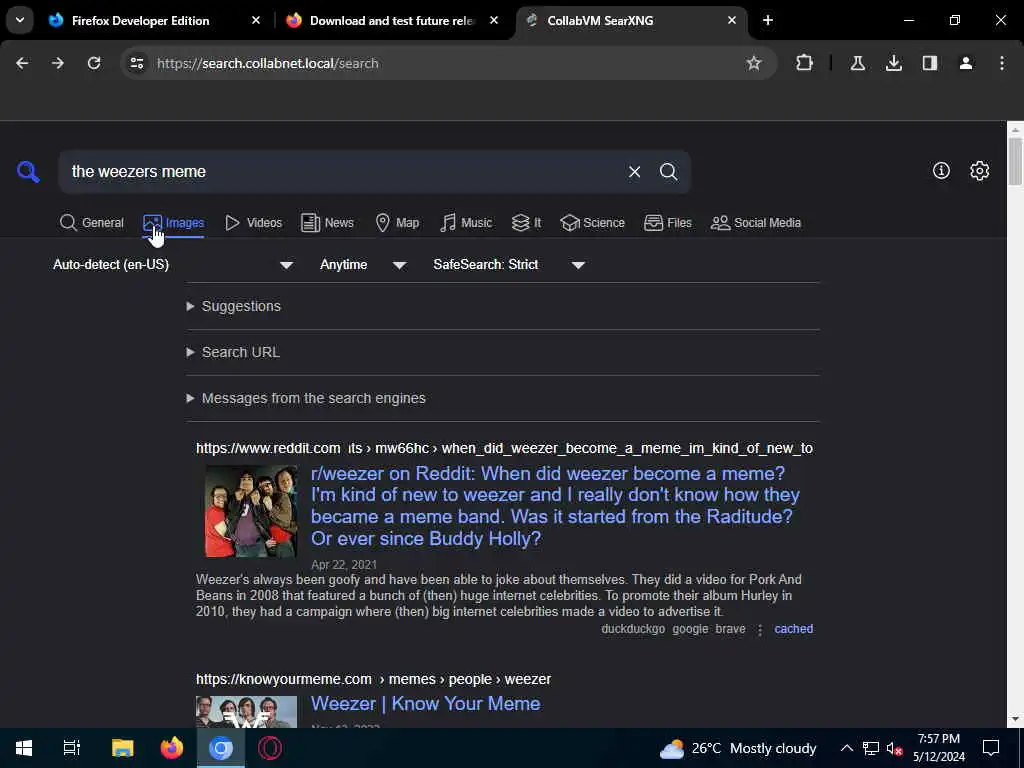
Task: Launch Firefox from the taskbar
Action: [x=172, y=748]
